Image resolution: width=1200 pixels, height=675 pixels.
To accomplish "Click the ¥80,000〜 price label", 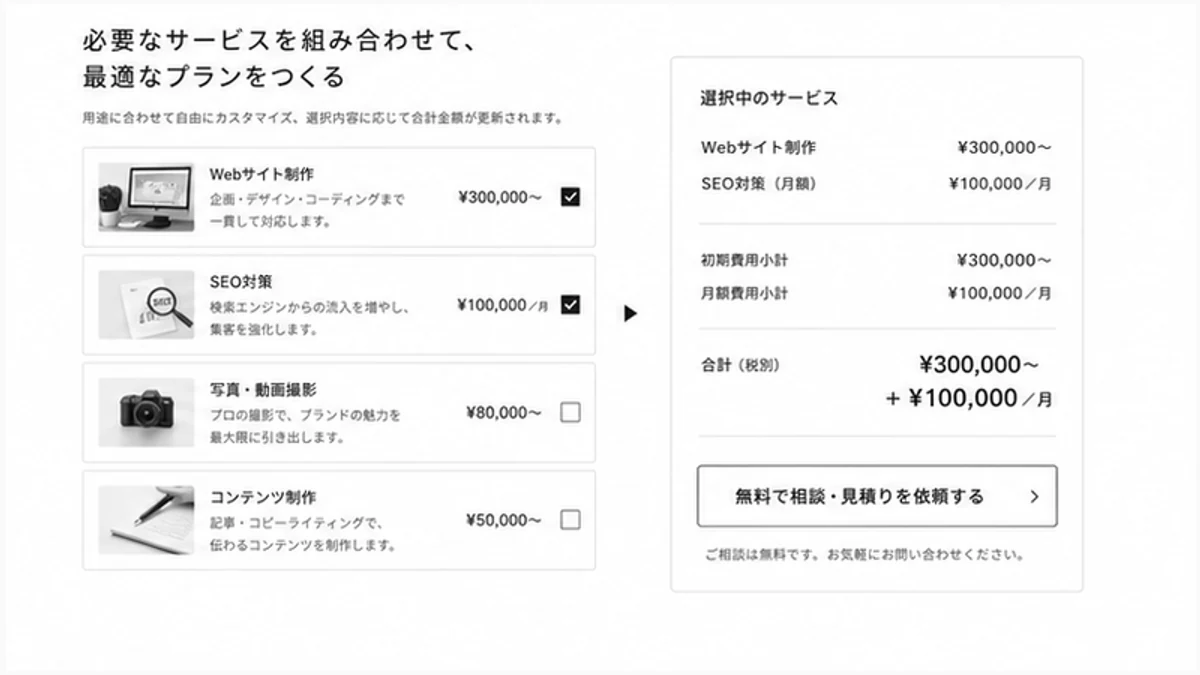I will coord(504,412).
